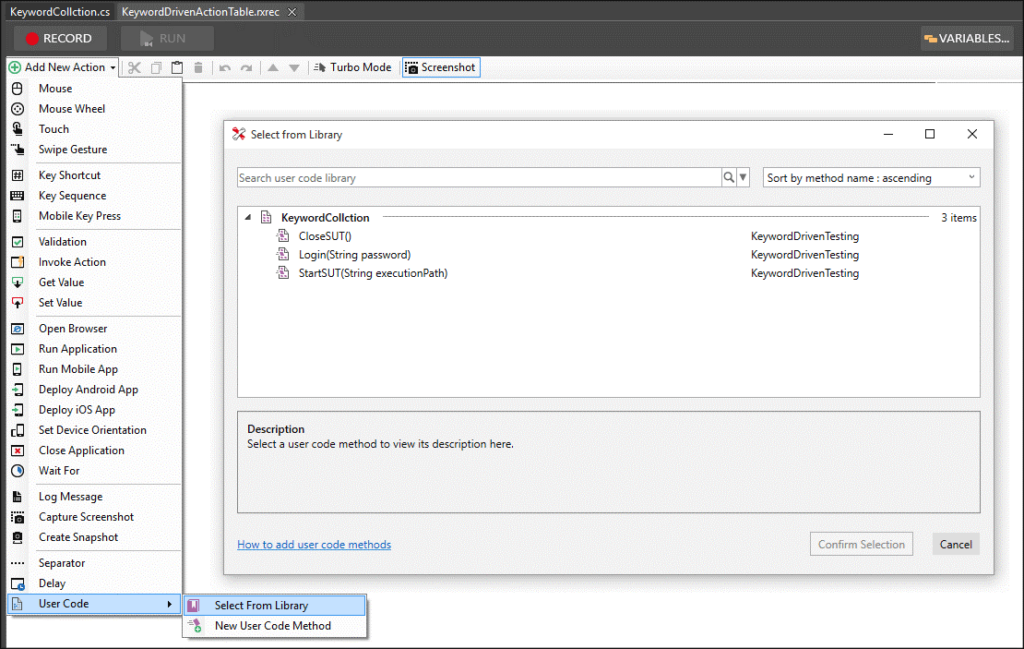Viewport: 1024px width, 649px height.
Task: Click the Validation checkmark icon
Action: [x=18, y=242]
